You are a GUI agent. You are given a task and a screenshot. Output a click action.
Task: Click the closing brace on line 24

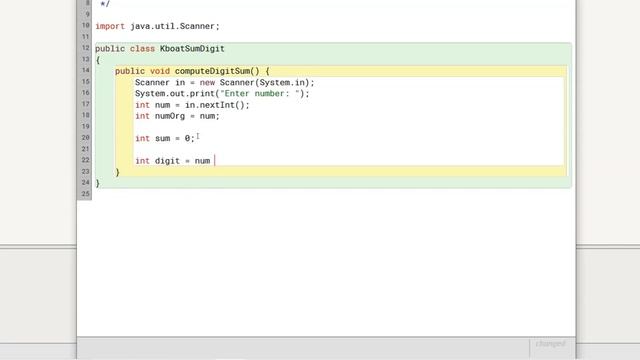[98, 183]
